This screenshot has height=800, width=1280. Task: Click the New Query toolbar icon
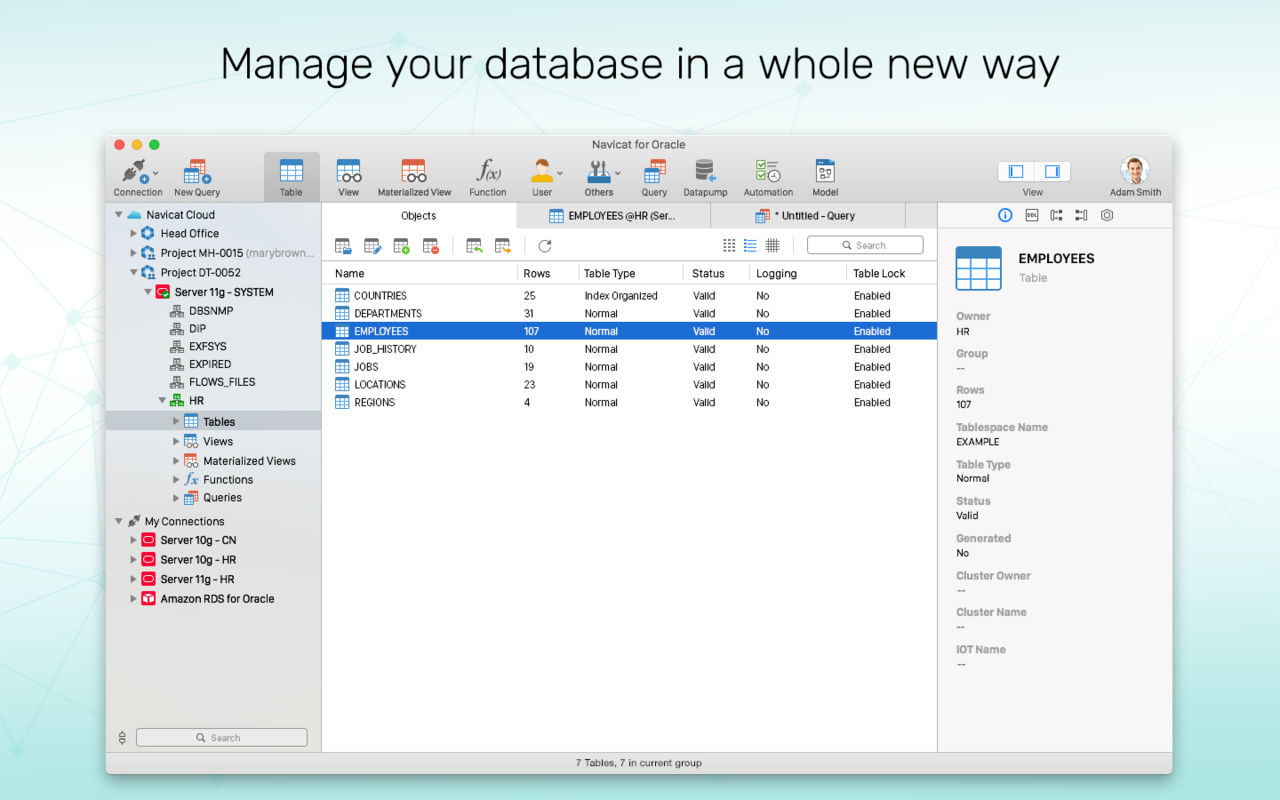pyautogui.click(x=197, y=178)
